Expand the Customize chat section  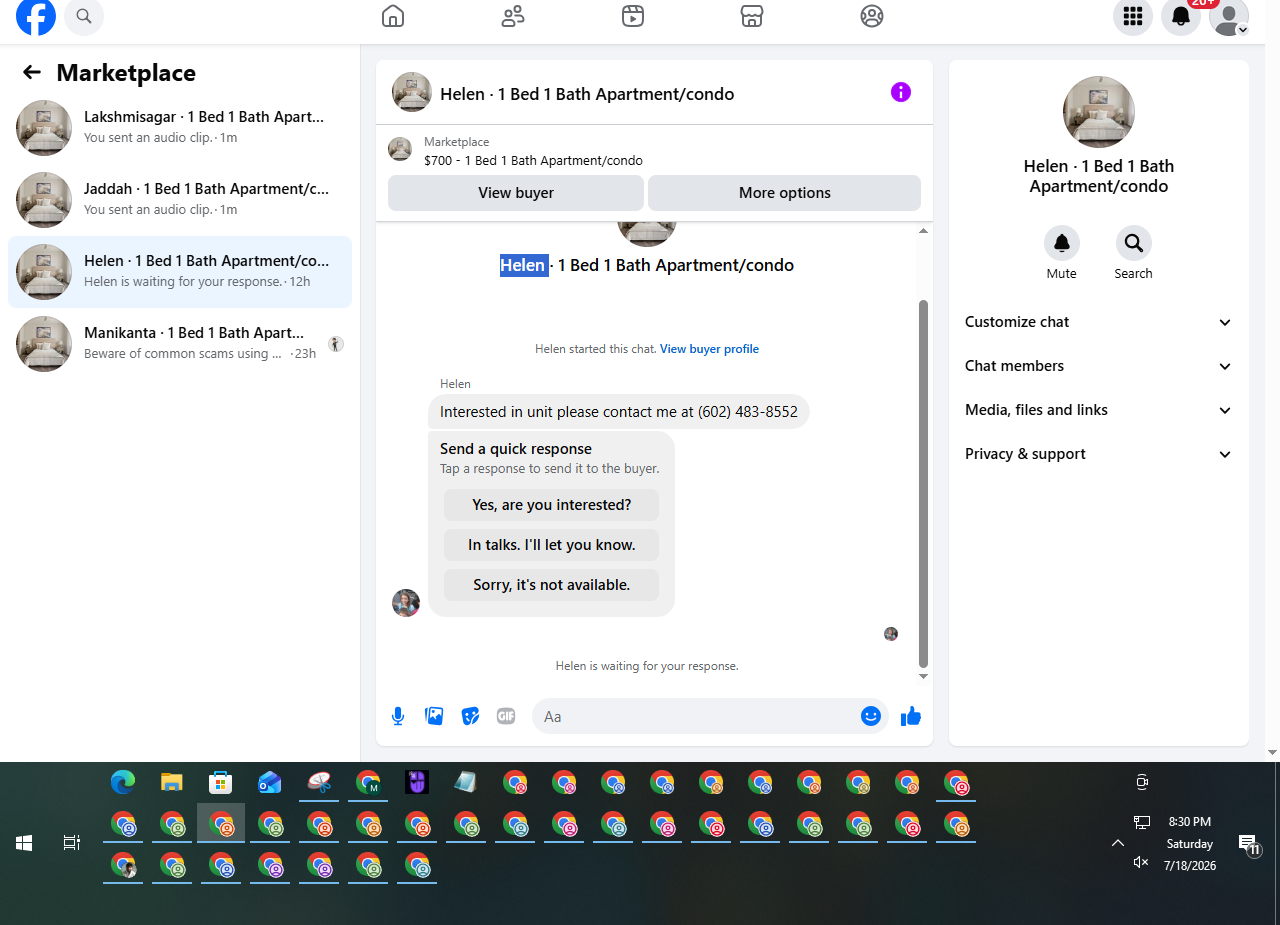(x=1098, y=322)
